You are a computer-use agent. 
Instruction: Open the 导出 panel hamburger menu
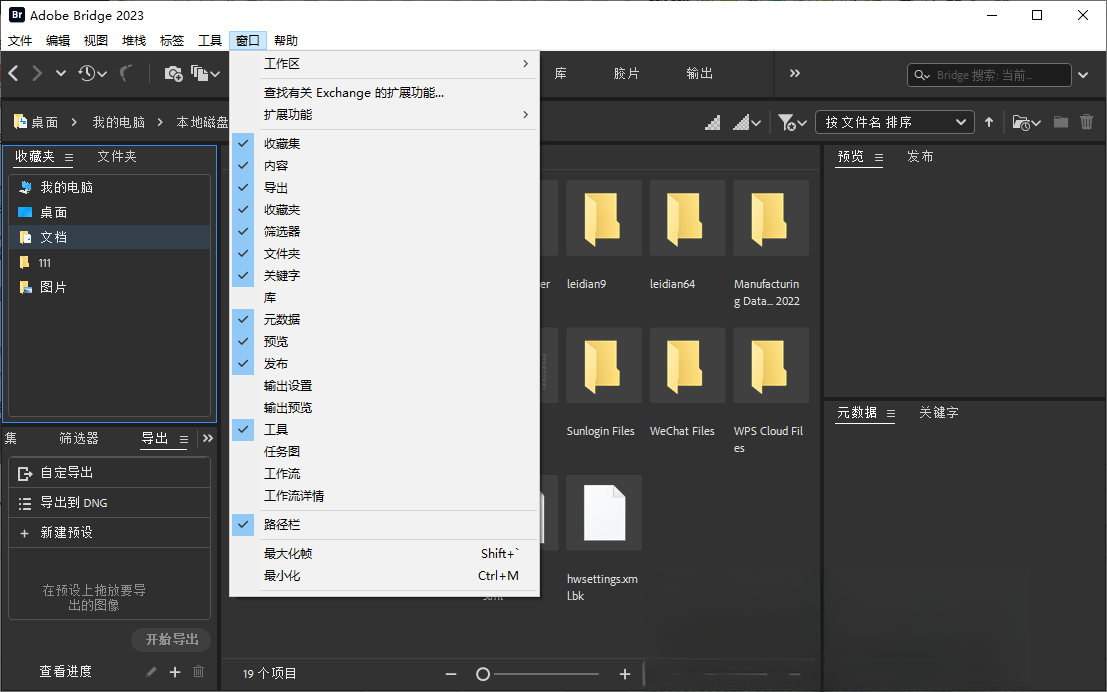pos(184,439)
